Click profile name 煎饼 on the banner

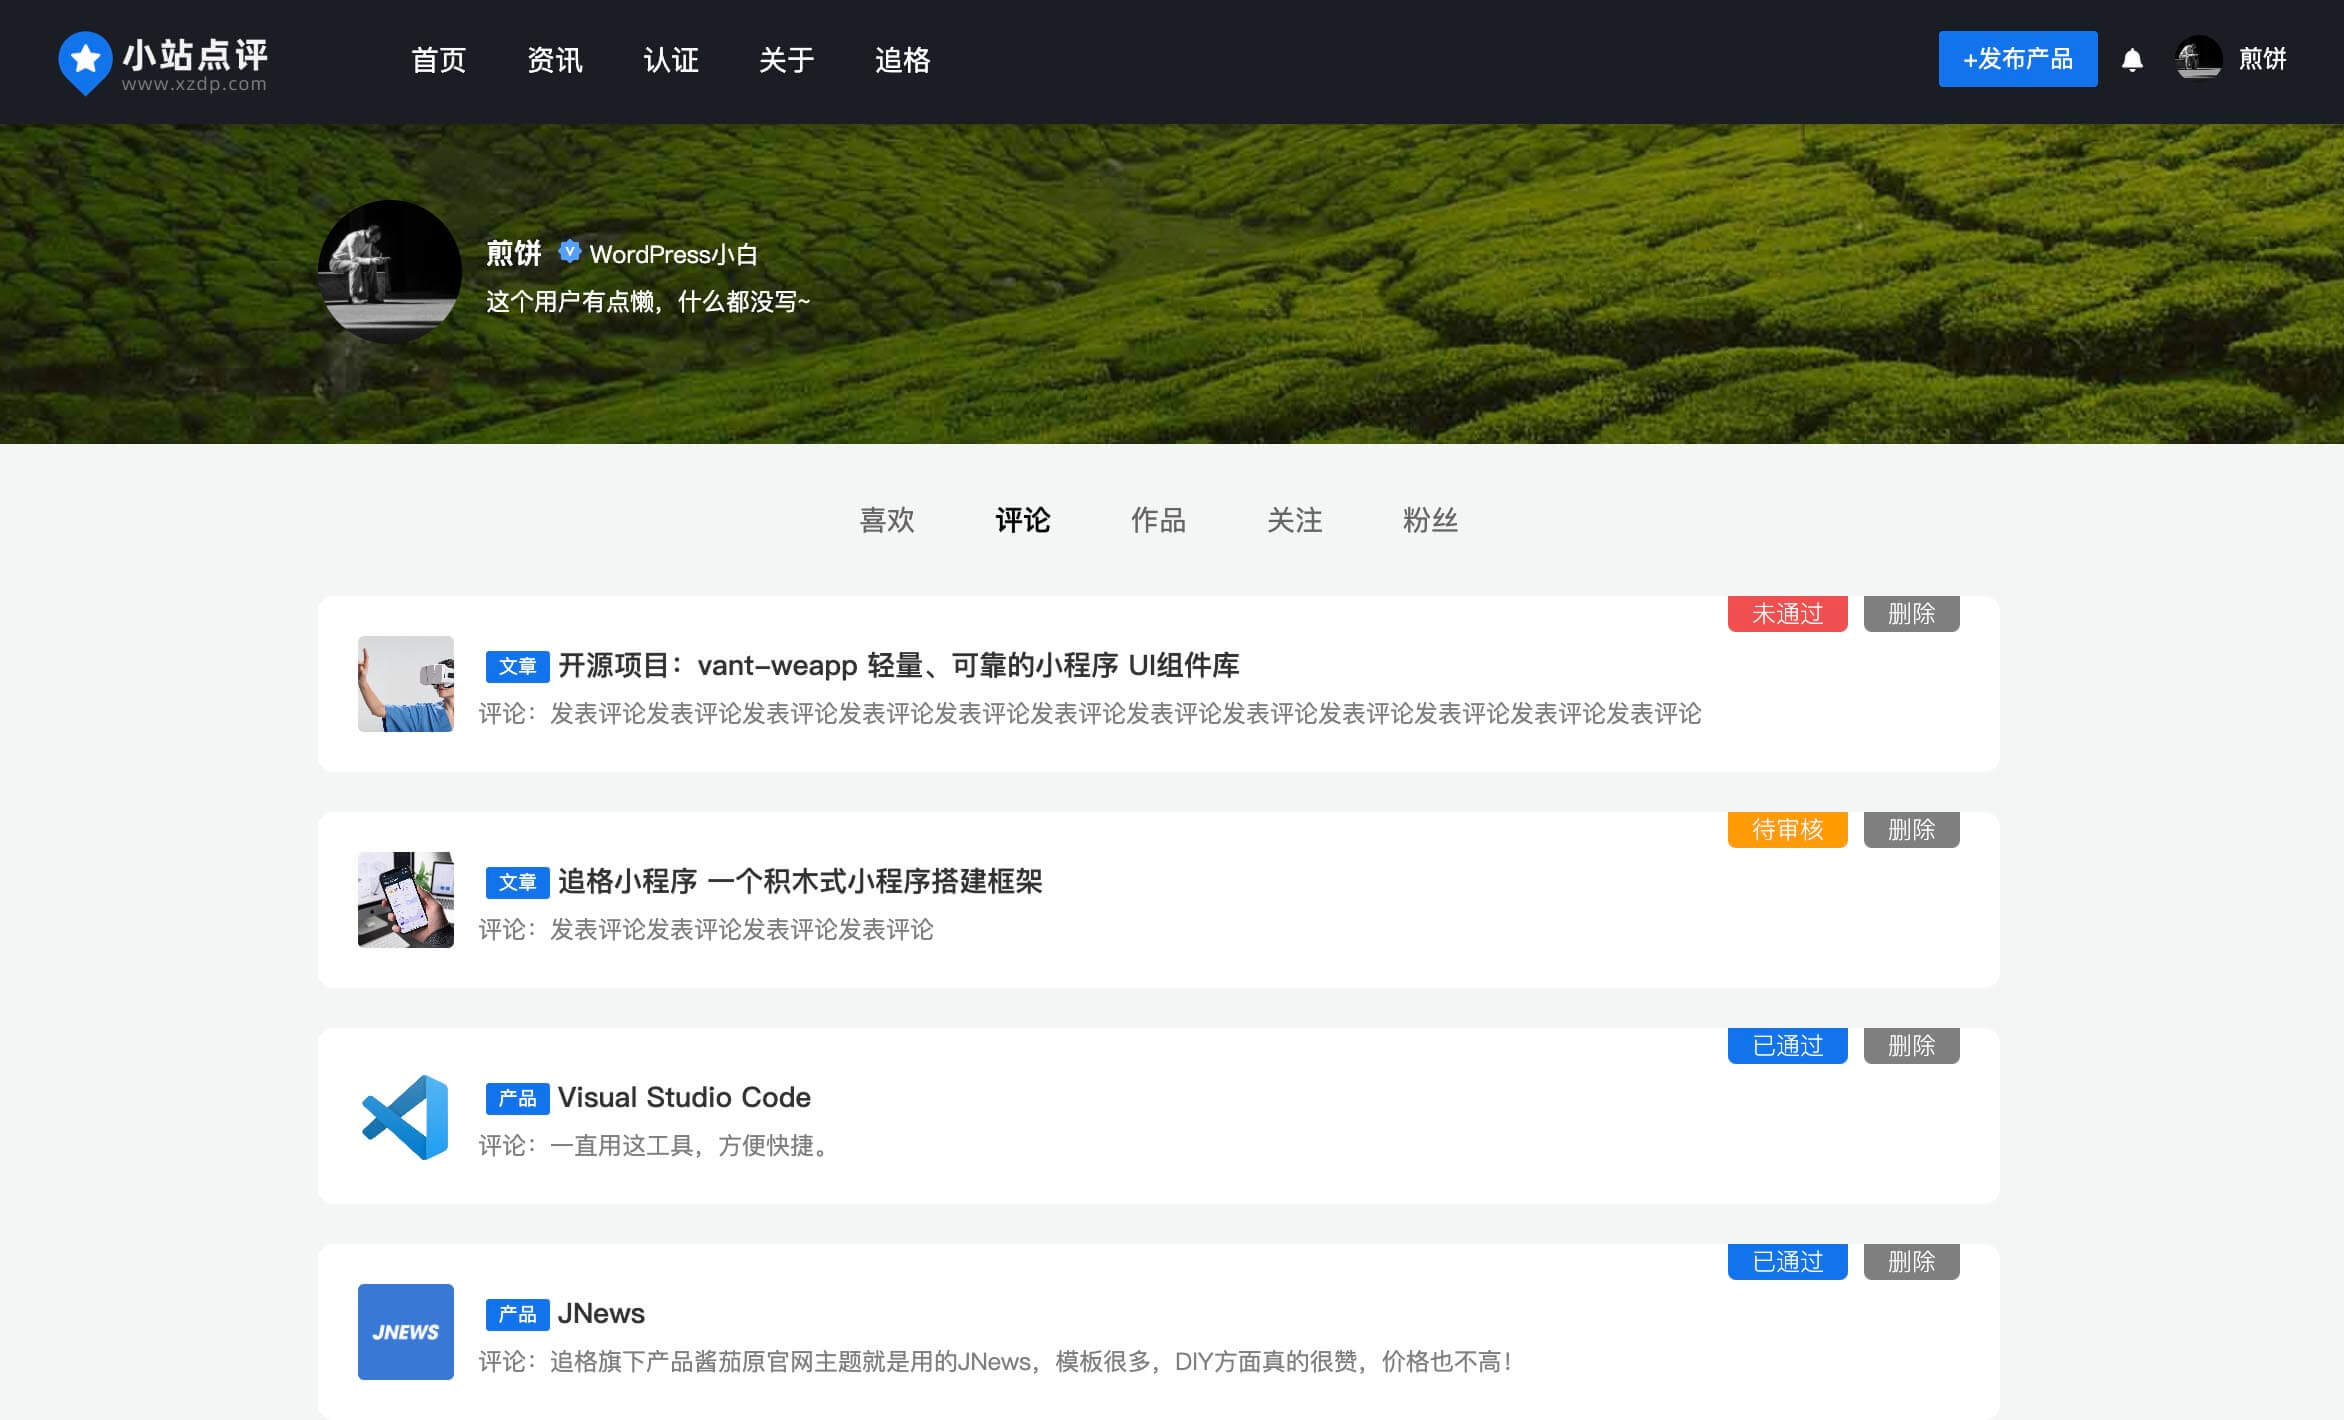[x=514, y=253]
